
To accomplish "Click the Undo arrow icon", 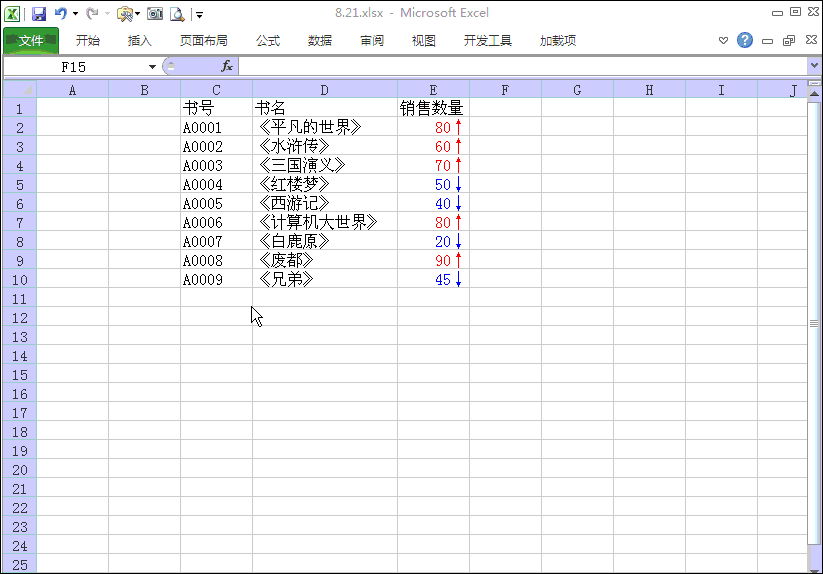I will [x=60, y=14].
